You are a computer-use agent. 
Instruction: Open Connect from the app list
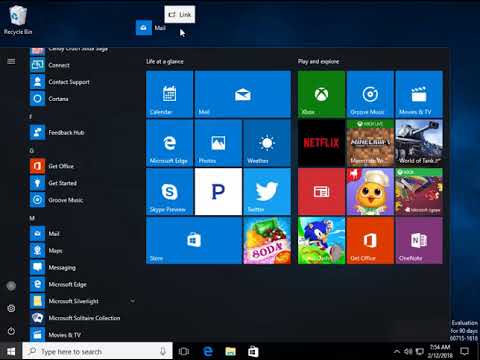click(x=83, y=65)
